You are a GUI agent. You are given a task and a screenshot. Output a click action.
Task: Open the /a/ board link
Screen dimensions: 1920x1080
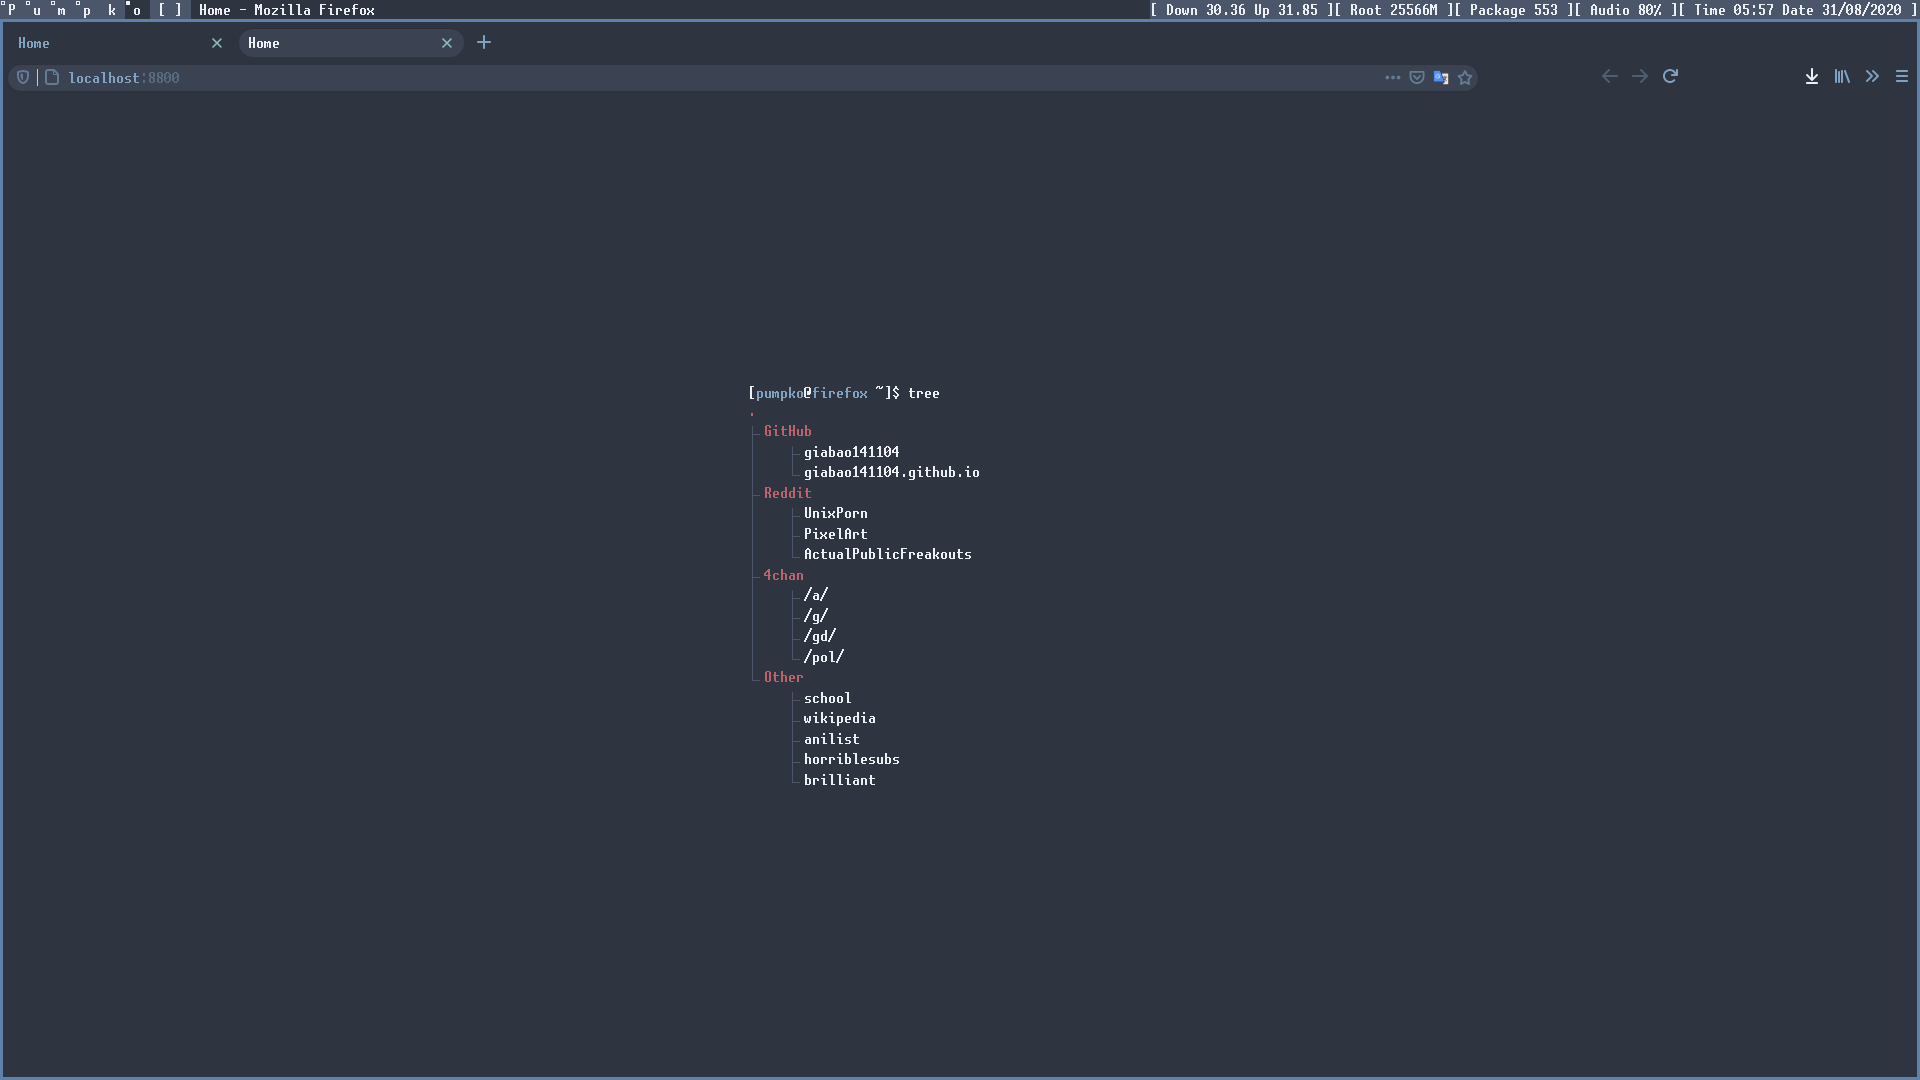click(x=815, y=595)
